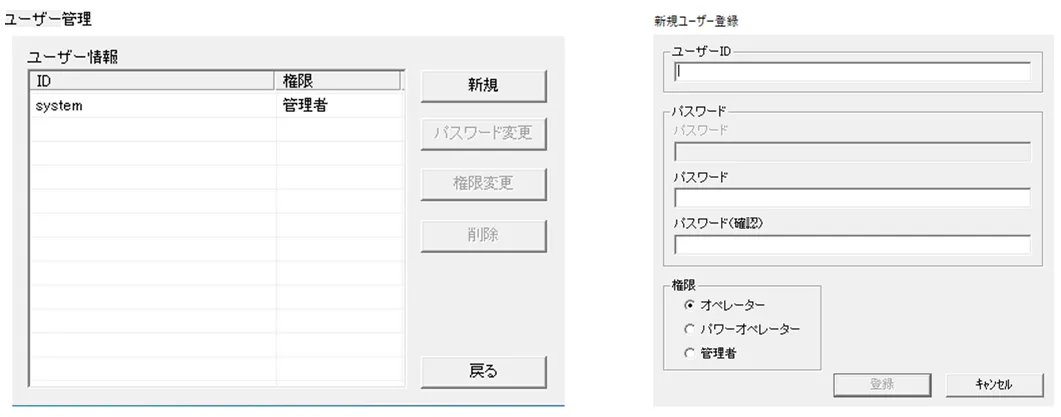
Task: Sort by the 権限 column header
Action: coord(338,81)
